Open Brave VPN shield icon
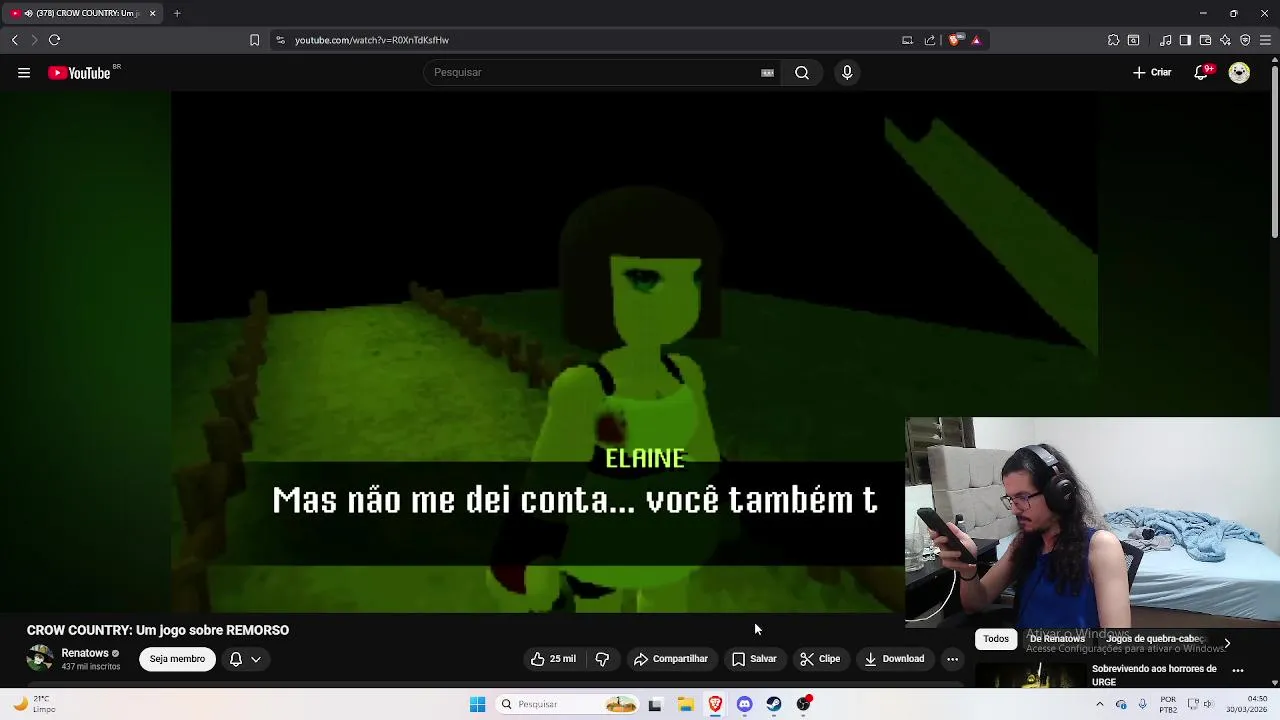 tap(1245, 40)
